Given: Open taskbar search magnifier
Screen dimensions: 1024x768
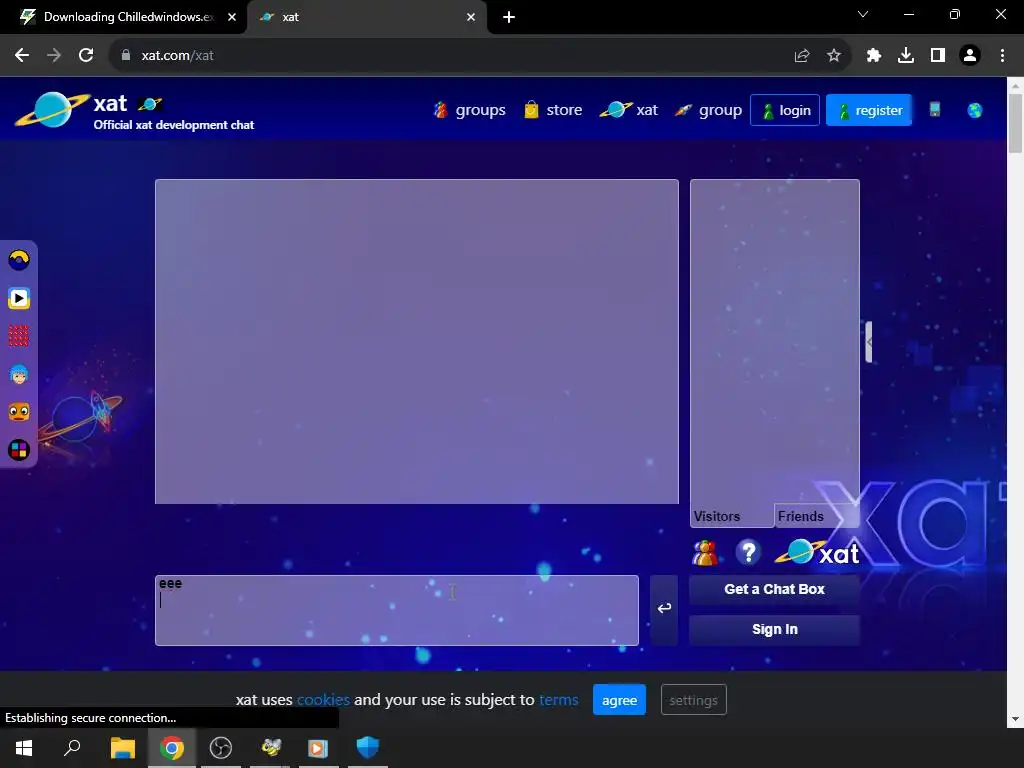Looking at the screenshot, I should coord(72,748).
